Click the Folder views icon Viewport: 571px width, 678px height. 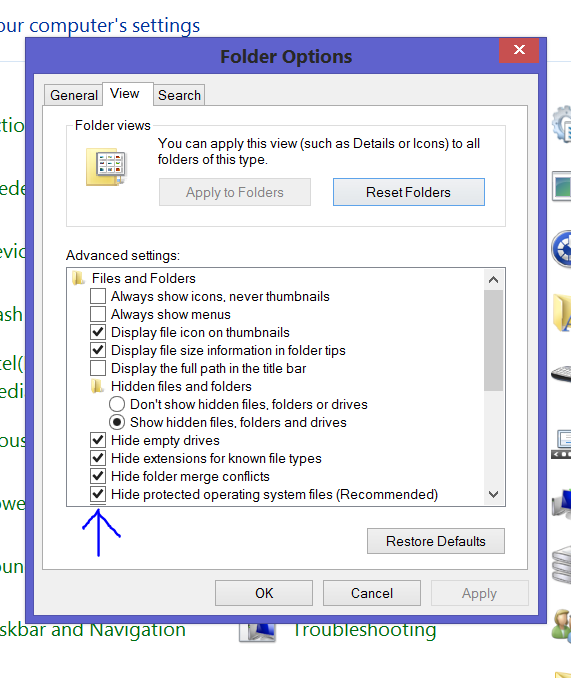[106, 167]
